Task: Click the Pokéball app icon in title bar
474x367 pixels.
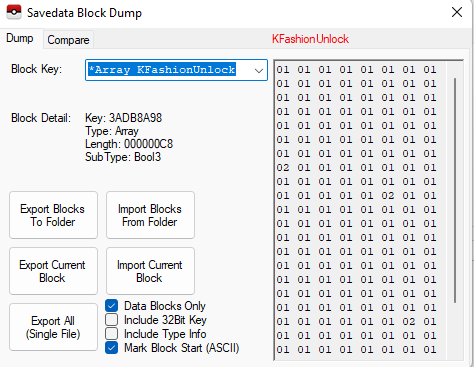Action: tap(14, 13)
